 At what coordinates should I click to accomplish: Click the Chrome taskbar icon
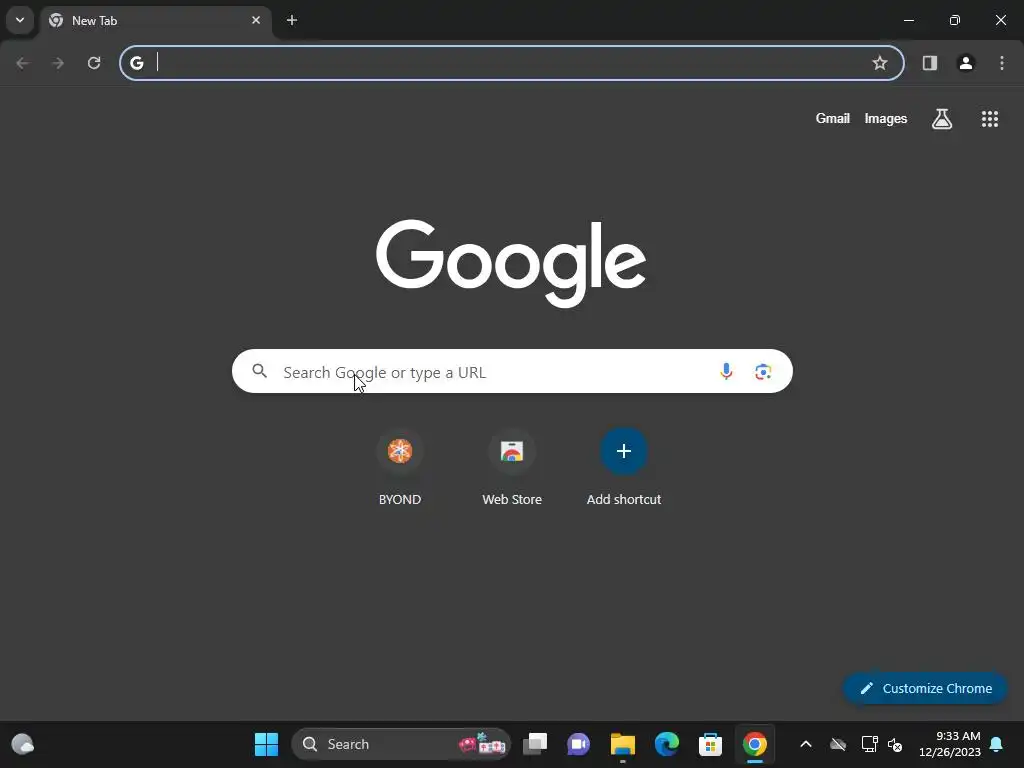pyautogui.click(x=754, y=744)
